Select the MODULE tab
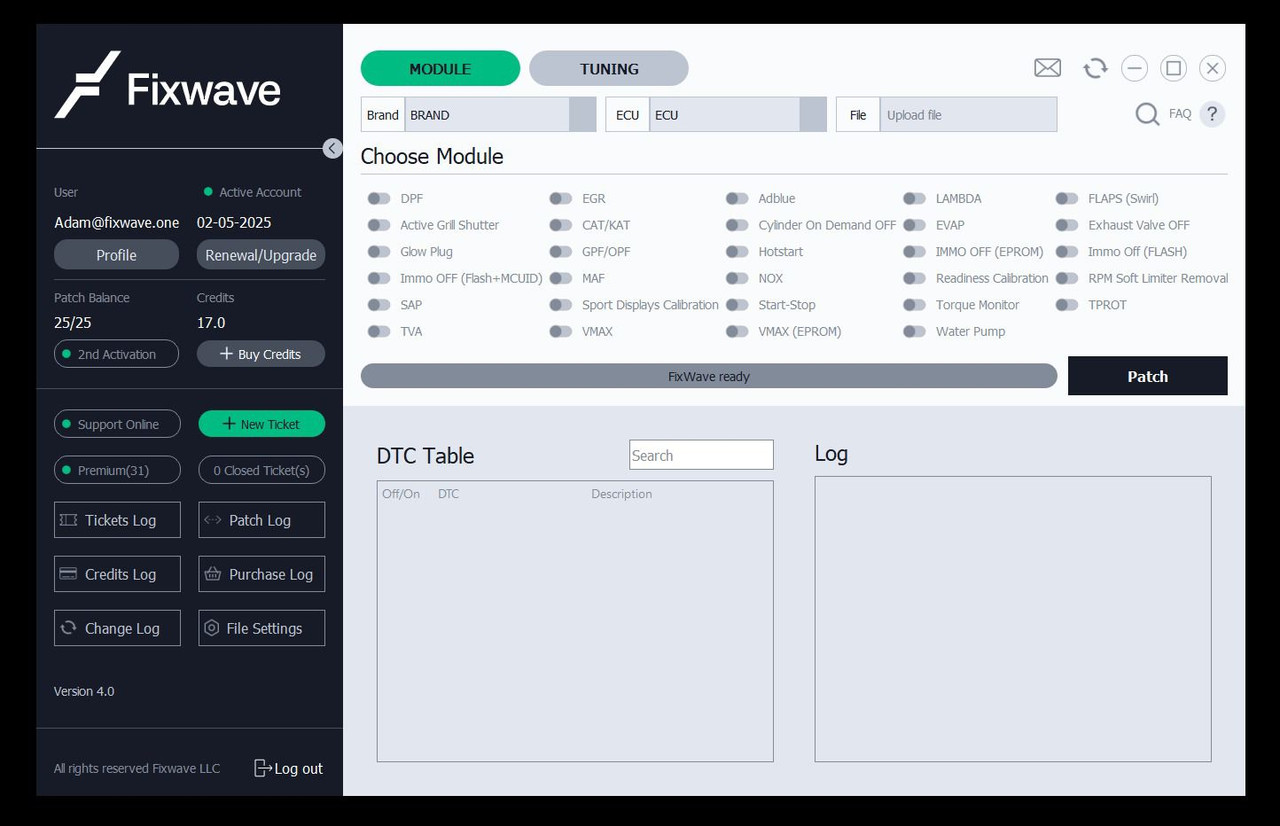Image resolution: width=1280 pixels, height=826 pixels. (x=440, y=68)
